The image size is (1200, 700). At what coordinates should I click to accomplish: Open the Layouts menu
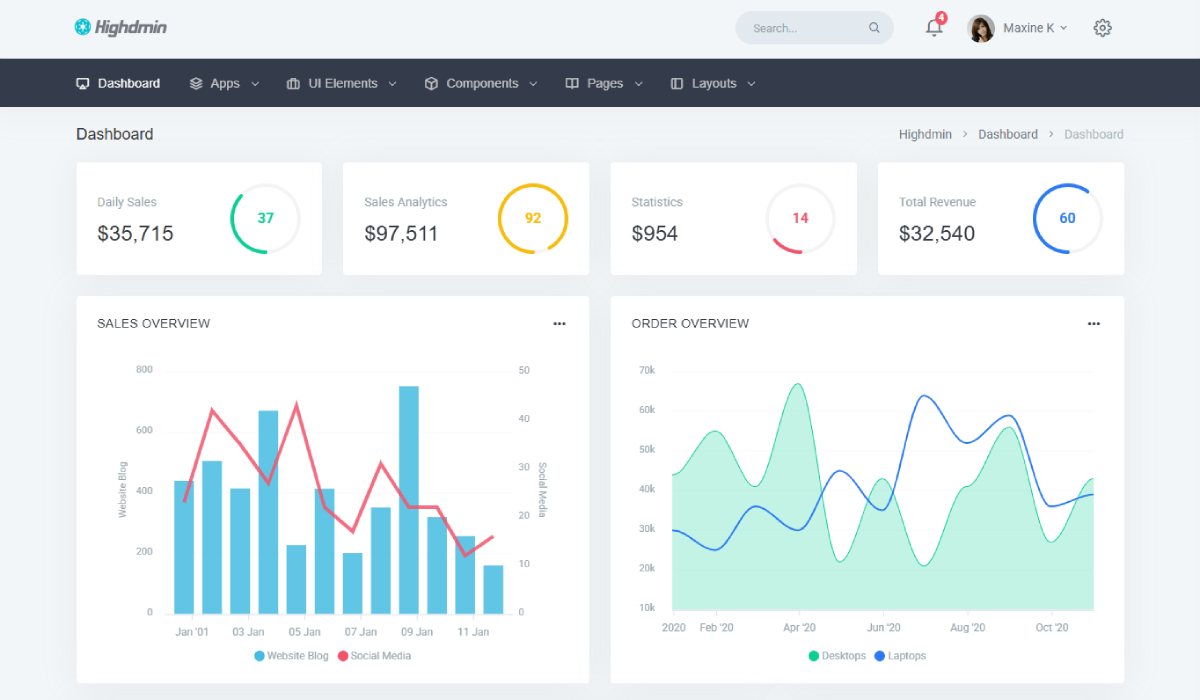point(713,84)
